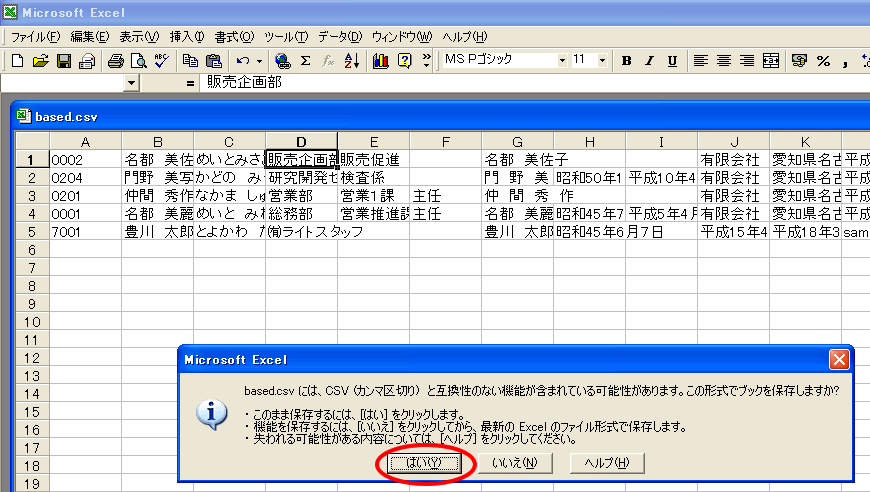
Task: Select cell containing 総務部
Action: click(301, 214)
